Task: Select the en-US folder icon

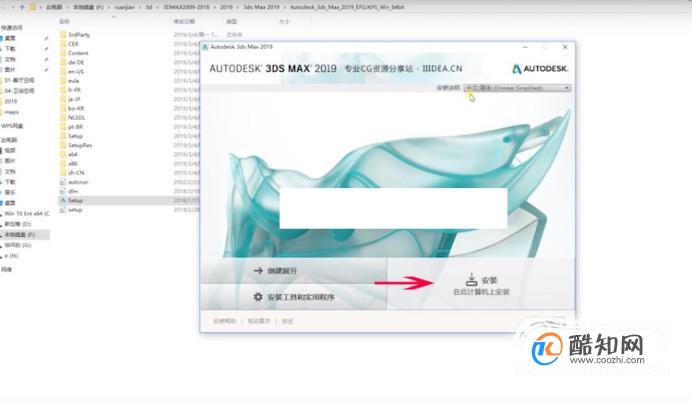Action: (x=63, y=72)
